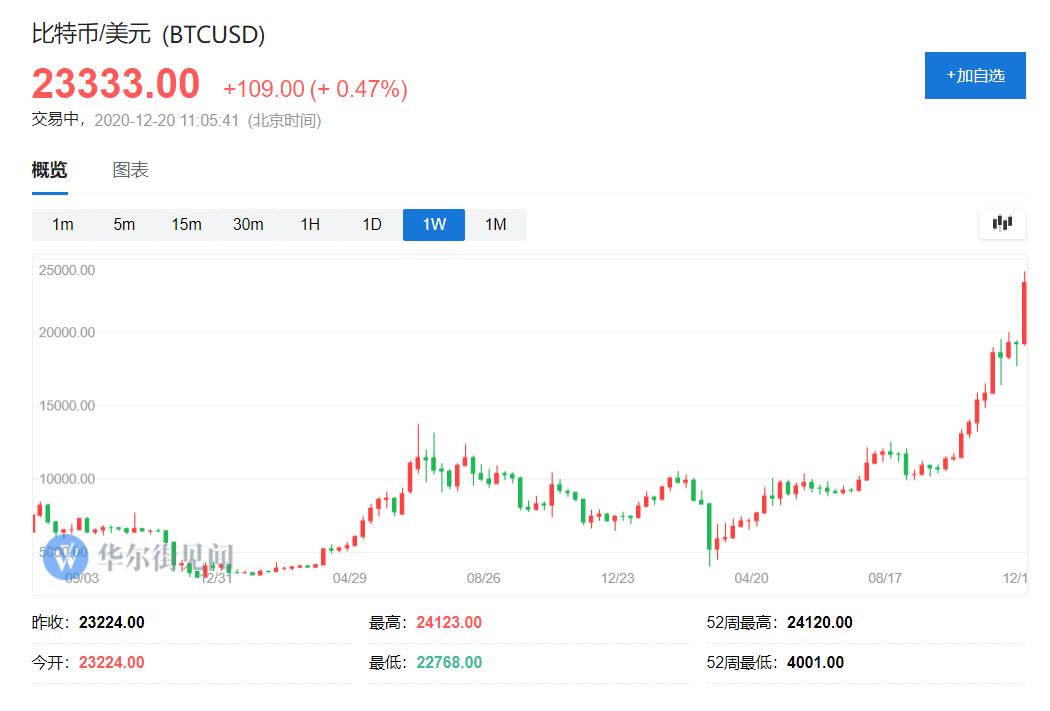This screenshot has height=711, width=1050.
Task: Select the 1H timeframe
Action: pyautogui.click(x=310, y=224)
